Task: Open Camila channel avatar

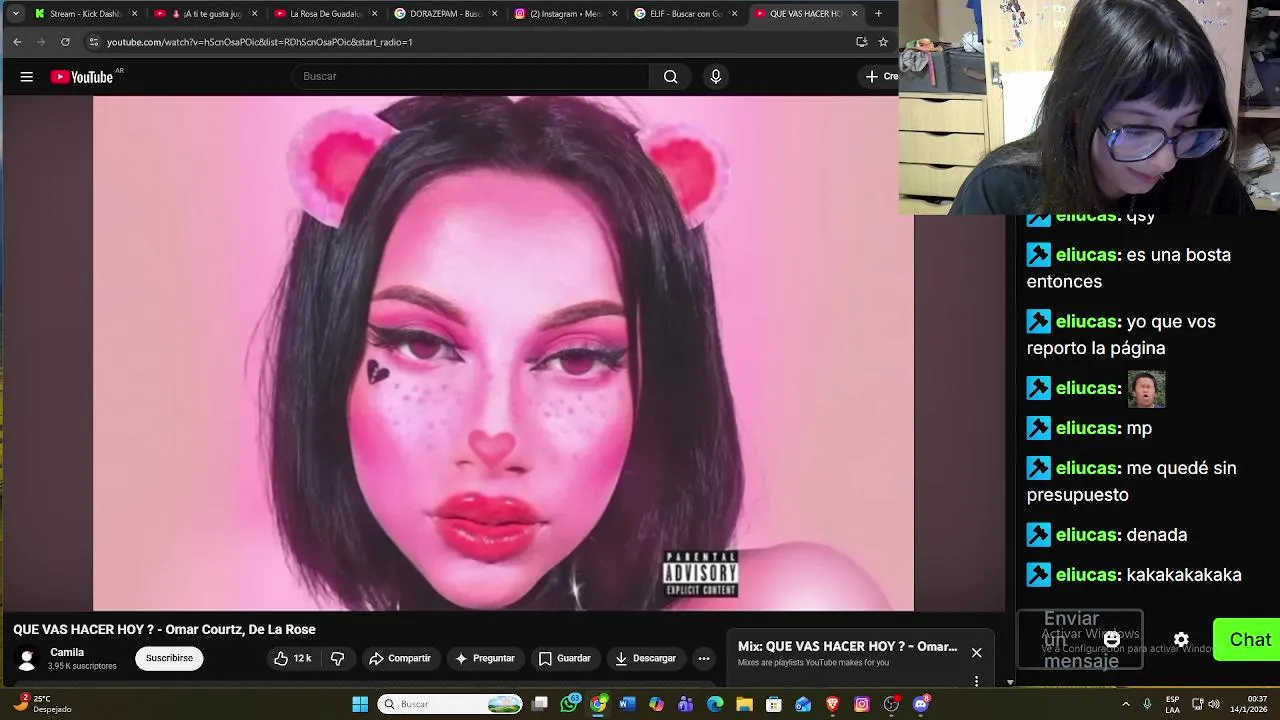Action: click(27, 659)
